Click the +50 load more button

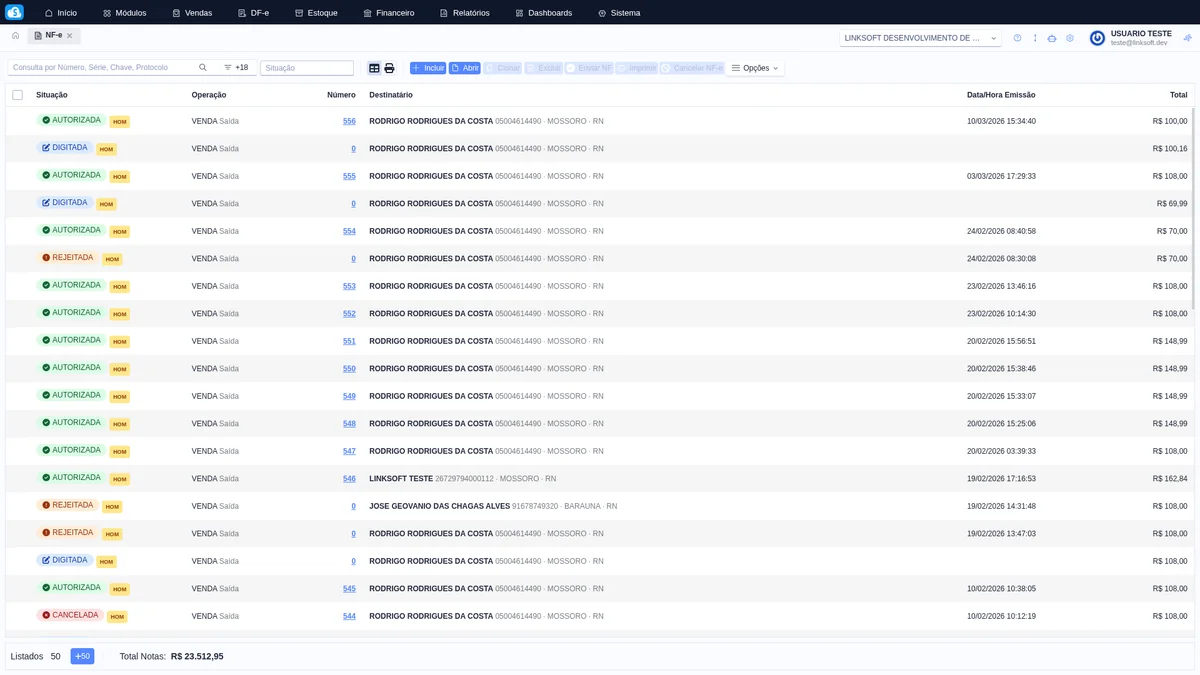point(82,657)
